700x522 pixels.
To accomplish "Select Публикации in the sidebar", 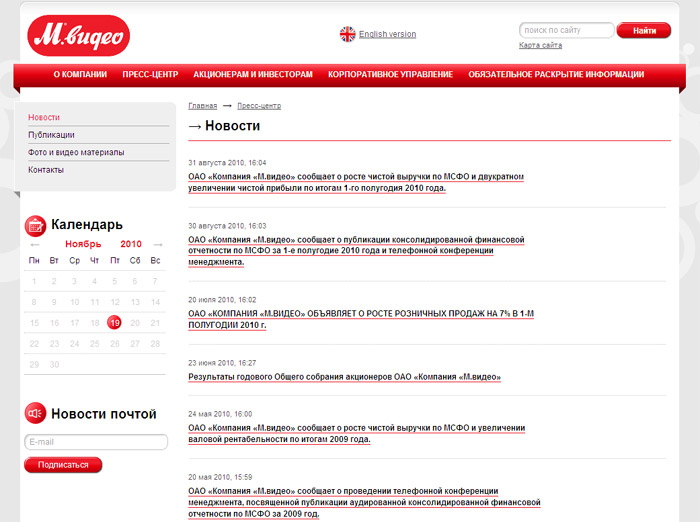I will (51, 135).
